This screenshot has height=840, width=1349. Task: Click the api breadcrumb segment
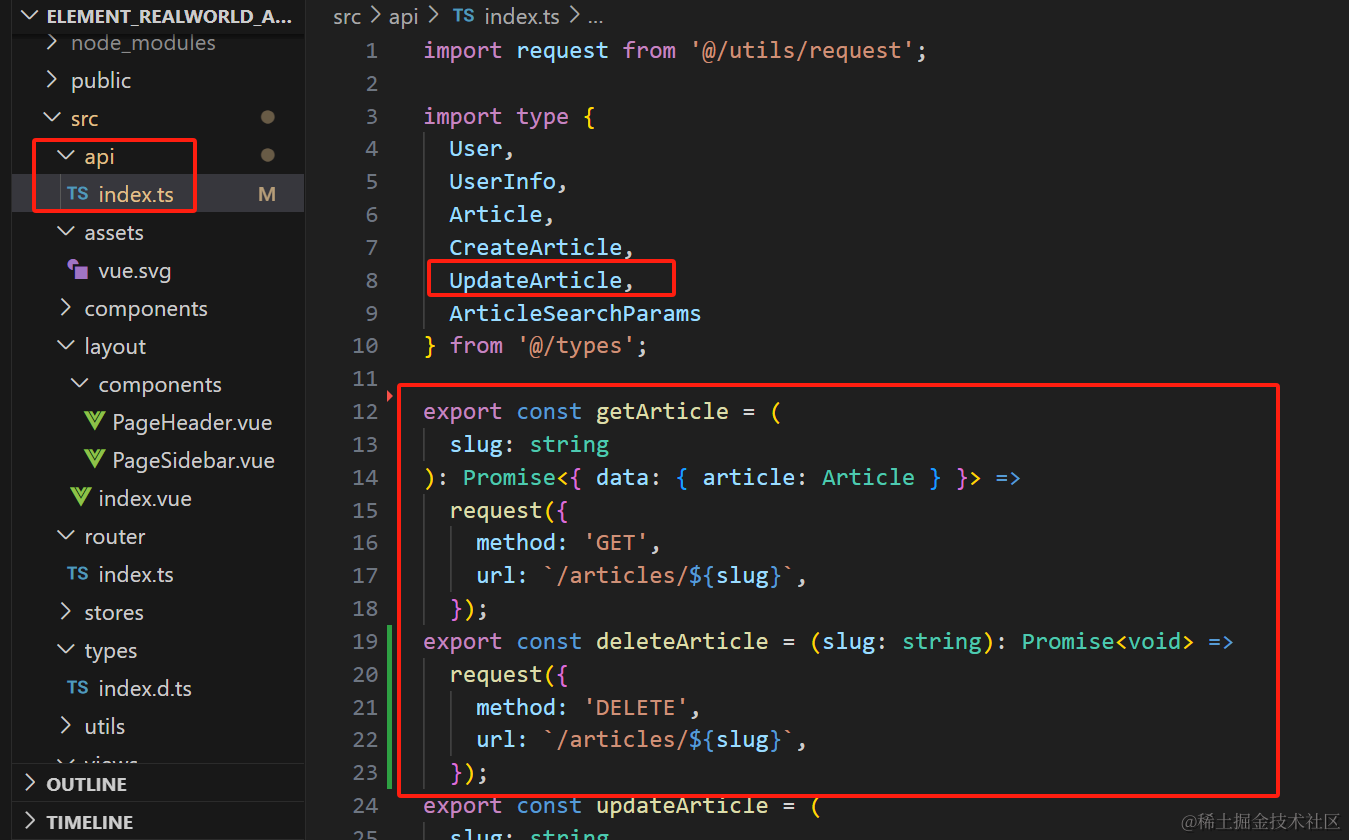404,17
